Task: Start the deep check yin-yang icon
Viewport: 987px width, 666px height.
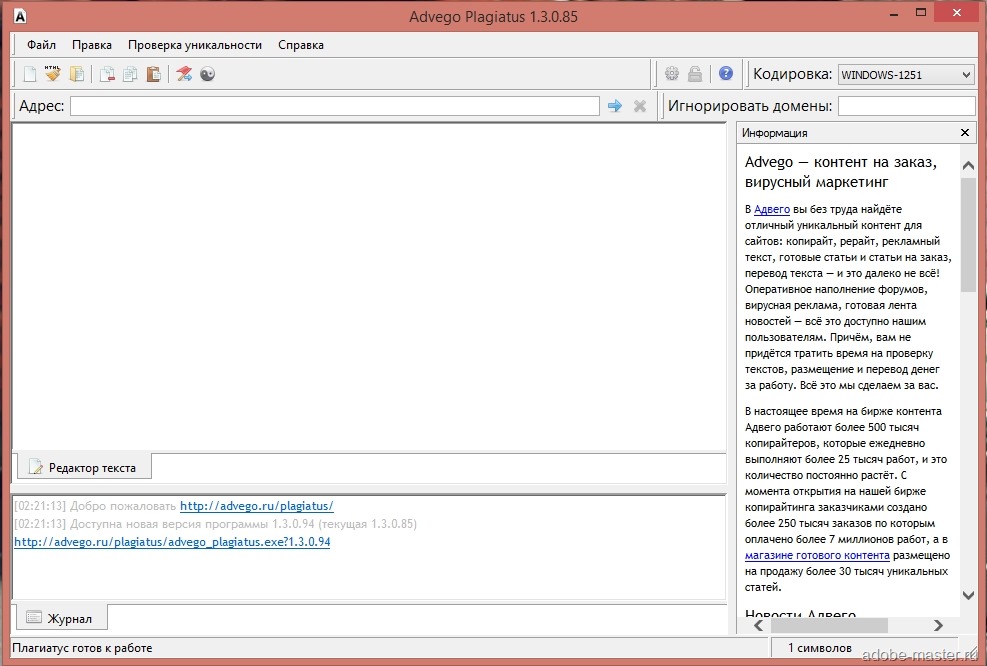Action: pos(208,74)
